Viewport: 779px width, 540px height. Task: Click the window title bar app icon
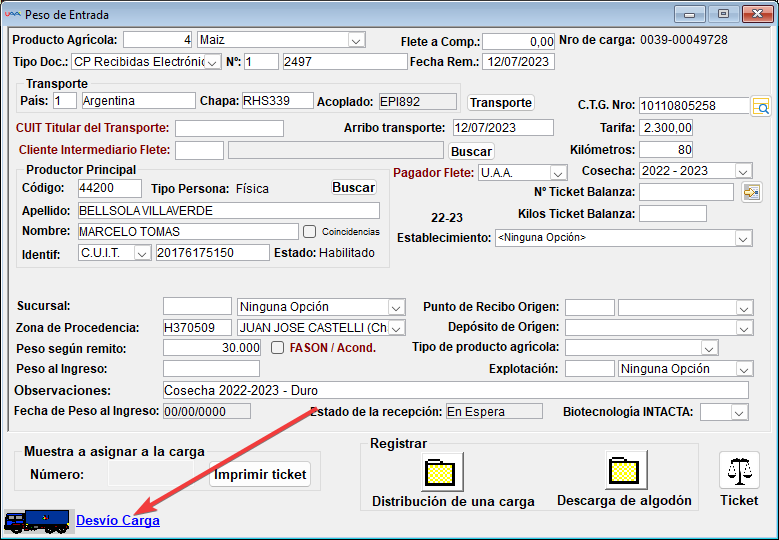pos(12,15)
